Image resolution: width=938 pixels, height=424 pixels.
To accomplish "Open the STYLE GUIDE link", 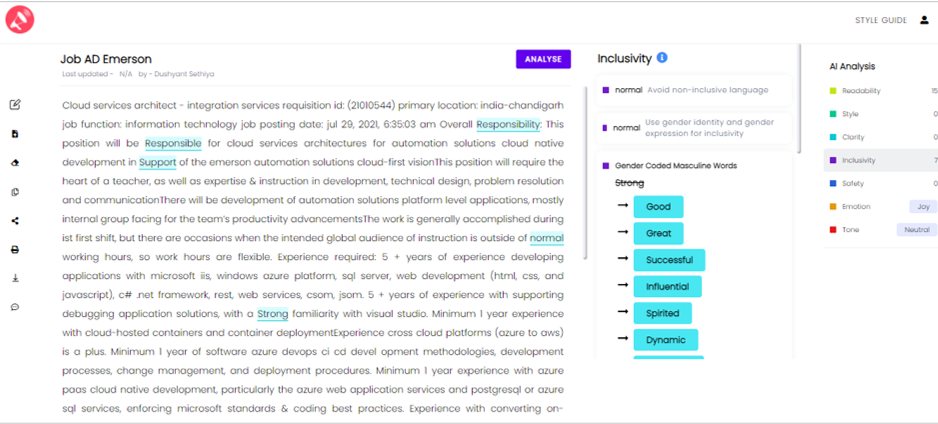I will click(x=881, y=20).
